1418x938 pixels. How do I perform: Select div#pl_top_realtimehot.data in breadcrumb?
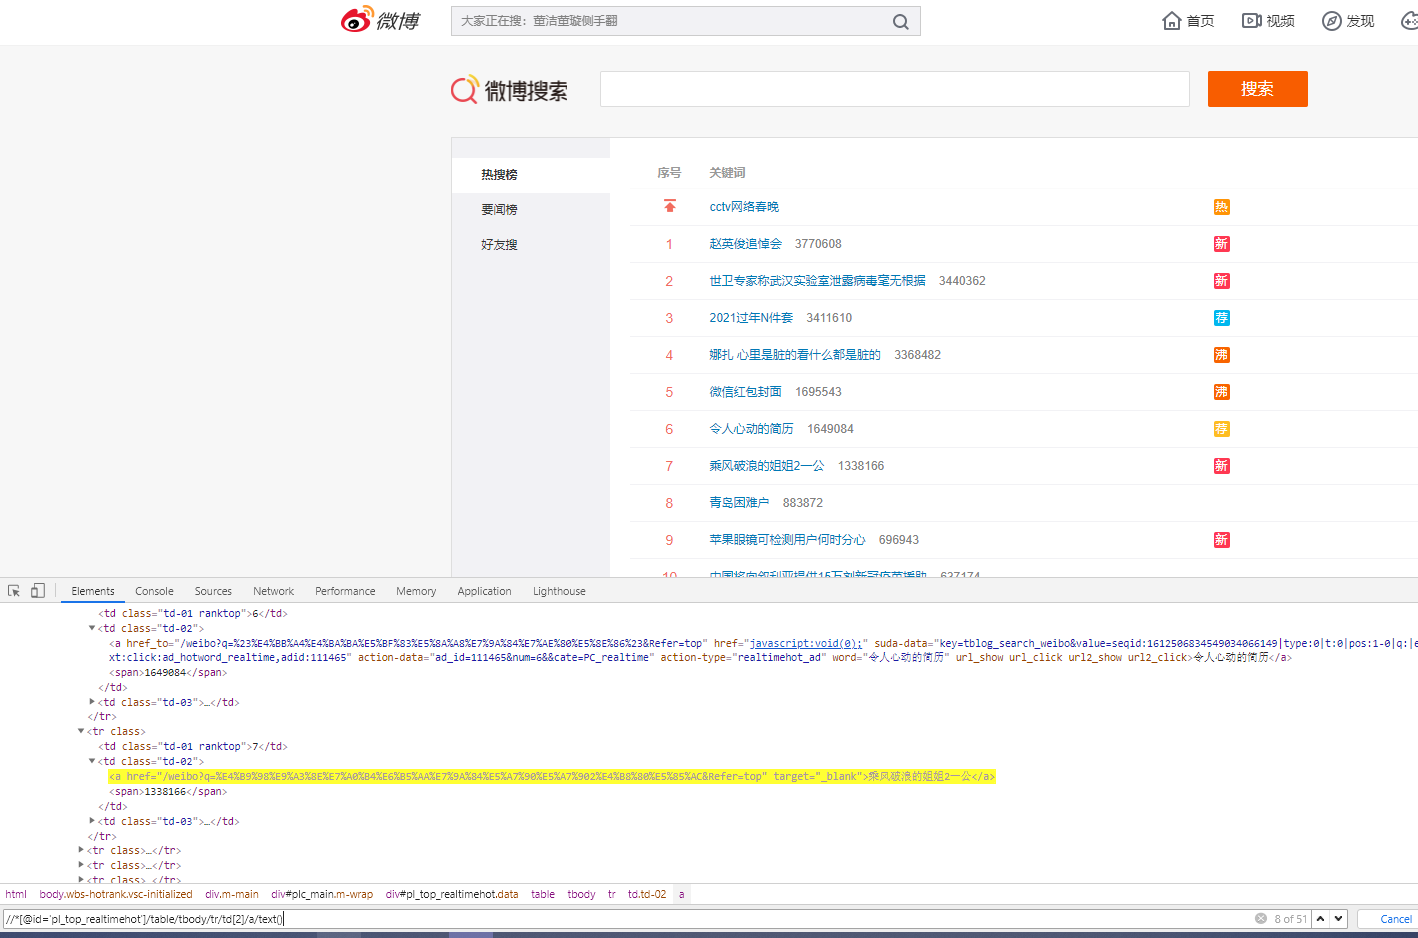[x=452, y=894]
